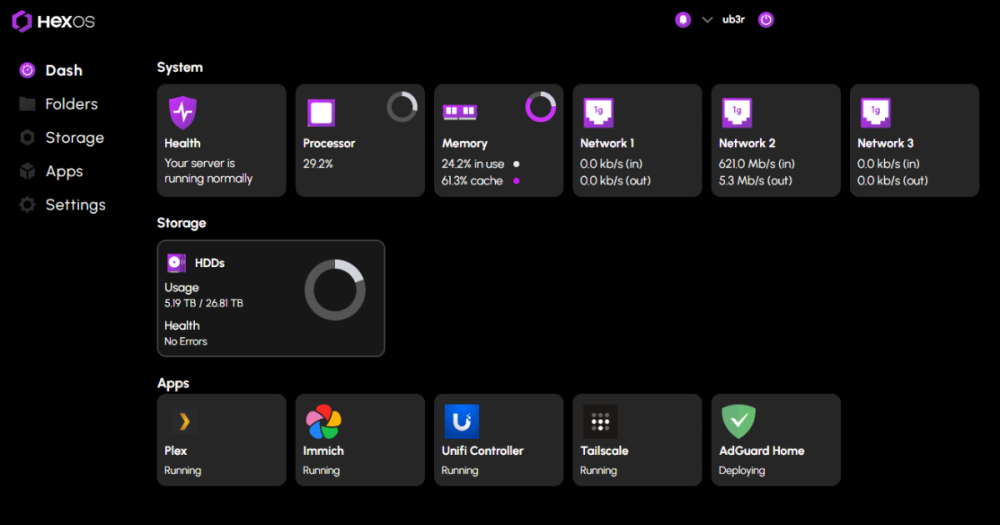The height and width of the screenshot is (525, 1000).
Task: Open the Dash menu item
Action: pyautogui.click(x=63, y=71)
